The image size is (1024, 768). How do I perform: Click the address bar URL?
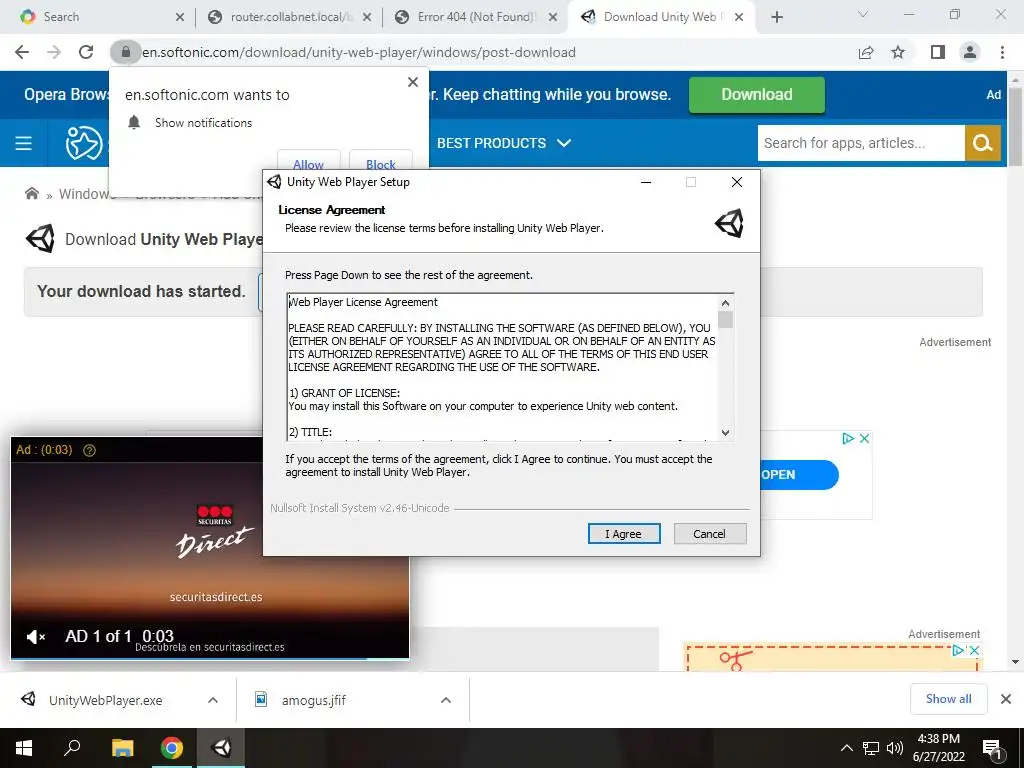tap(359, 52)
